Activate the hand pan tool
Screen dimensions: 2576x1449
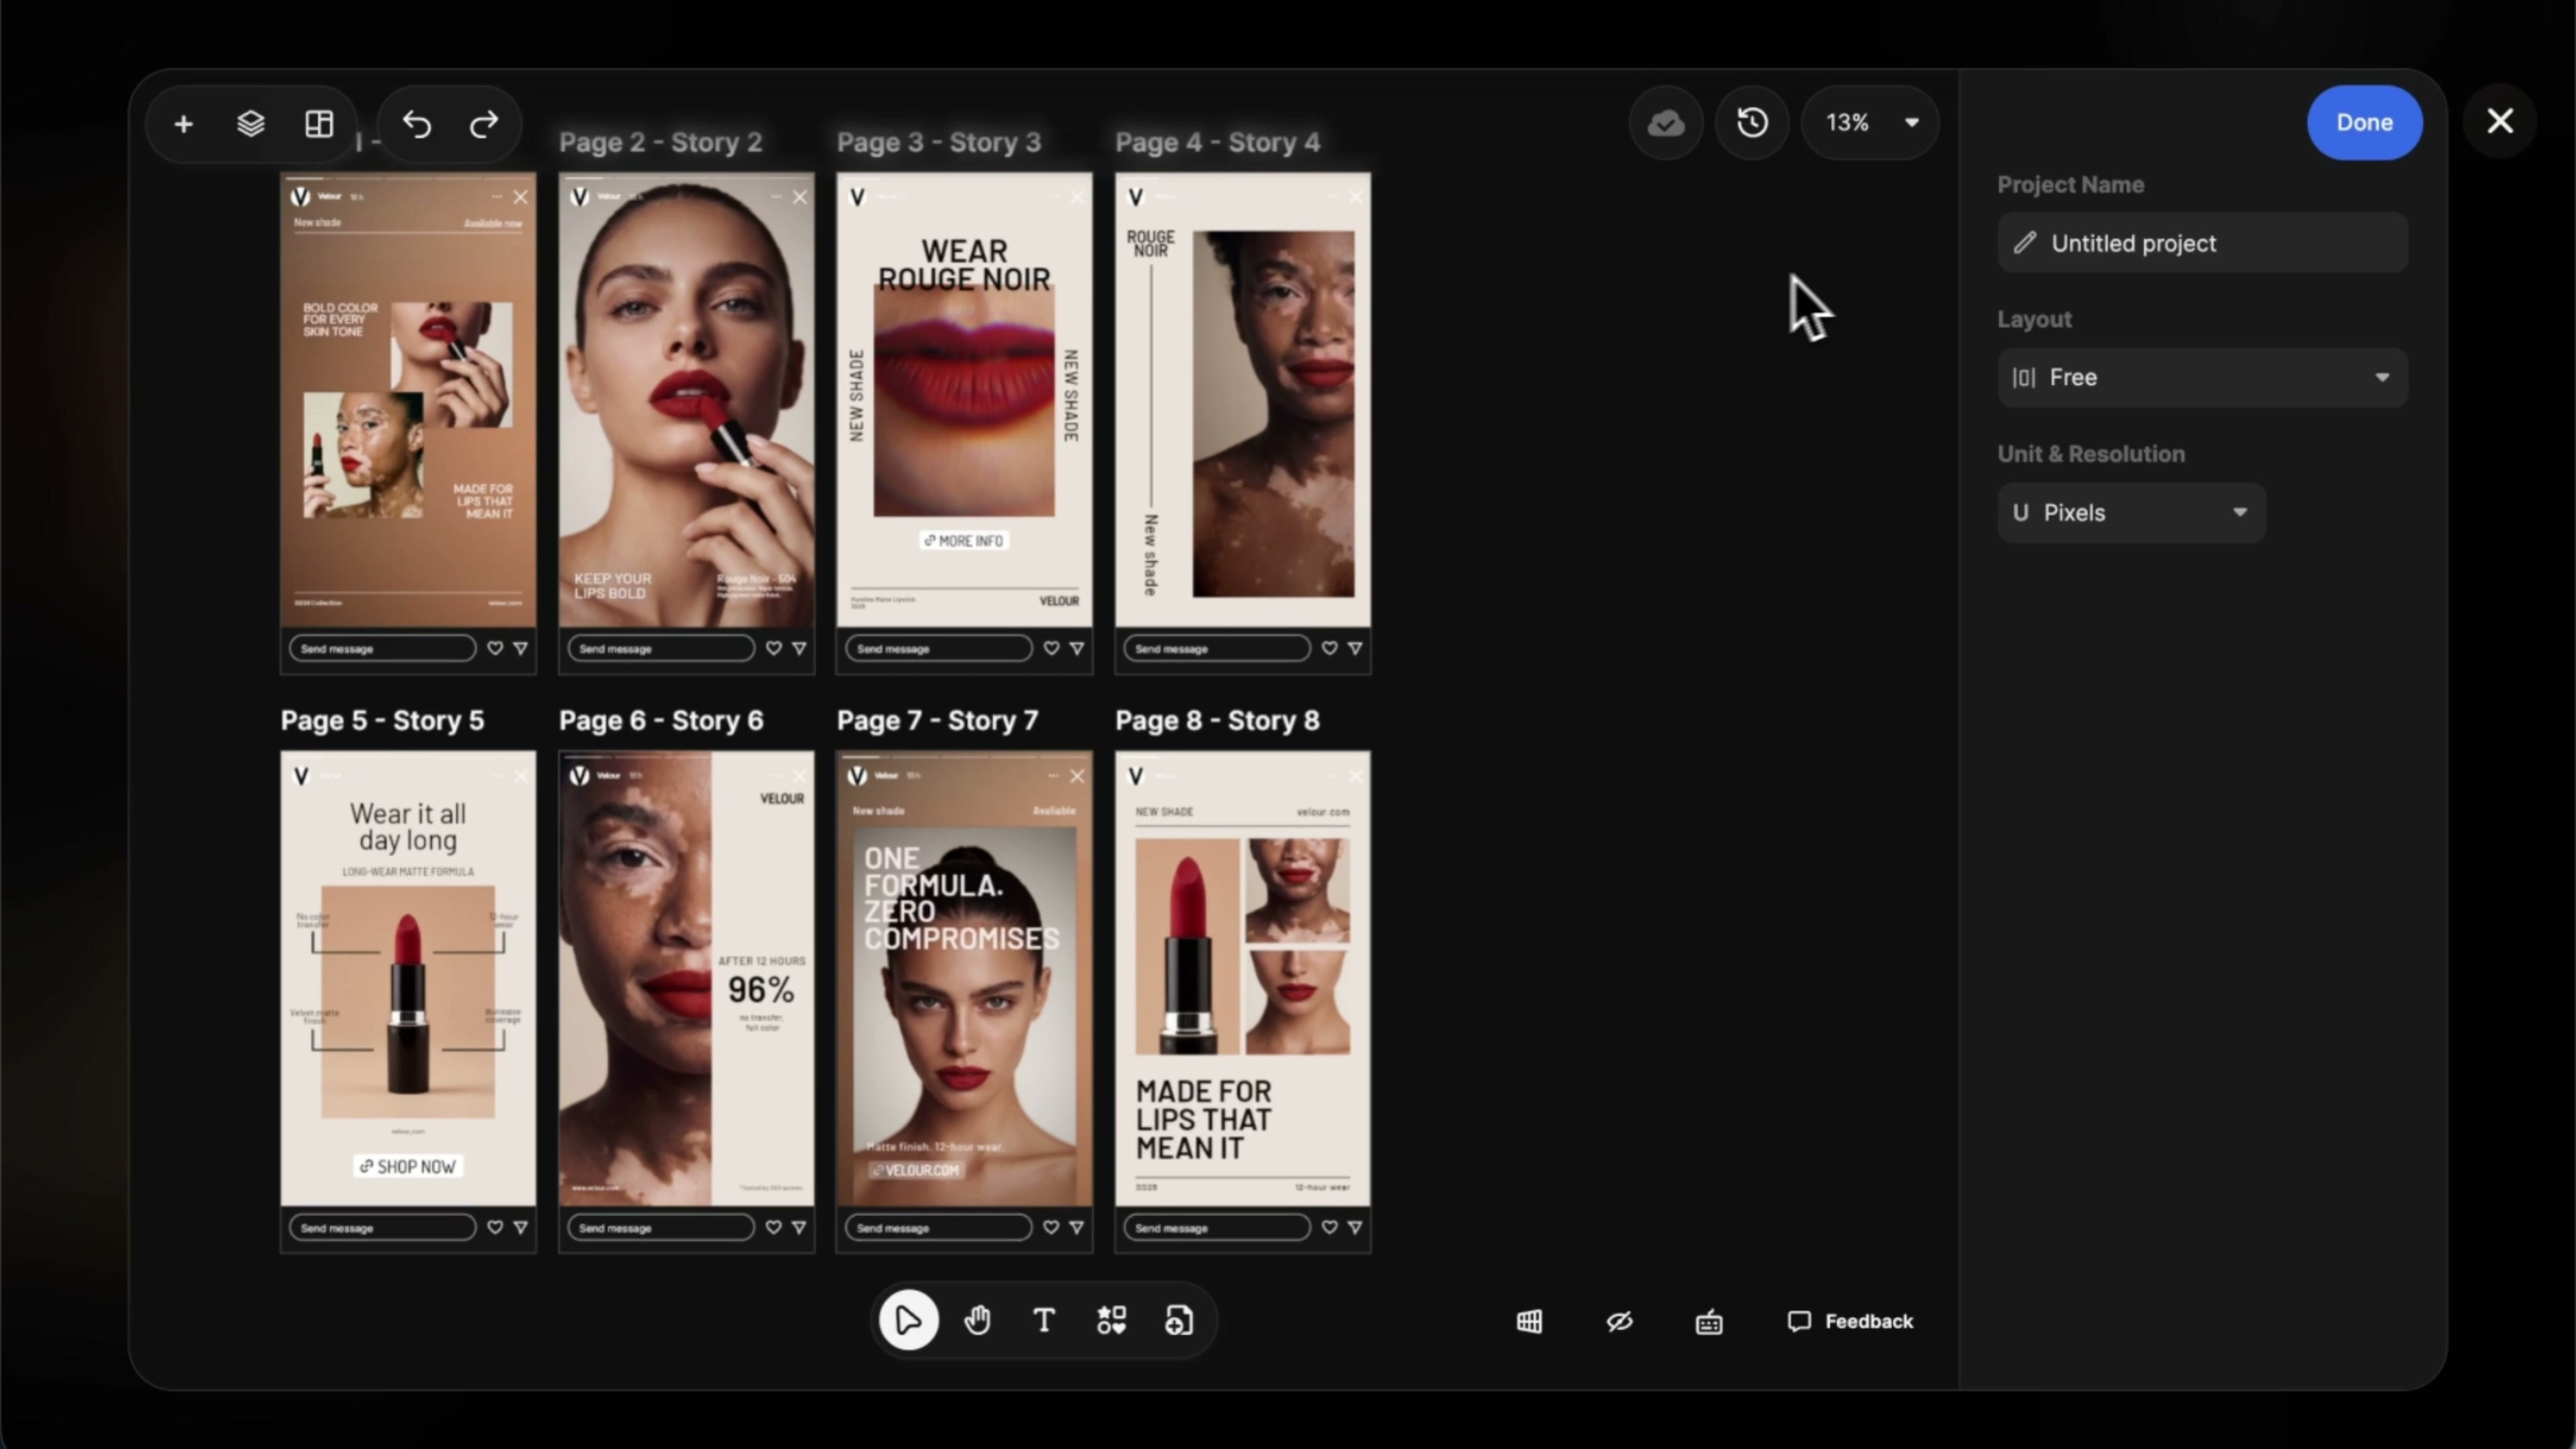tap(977, 1321)
